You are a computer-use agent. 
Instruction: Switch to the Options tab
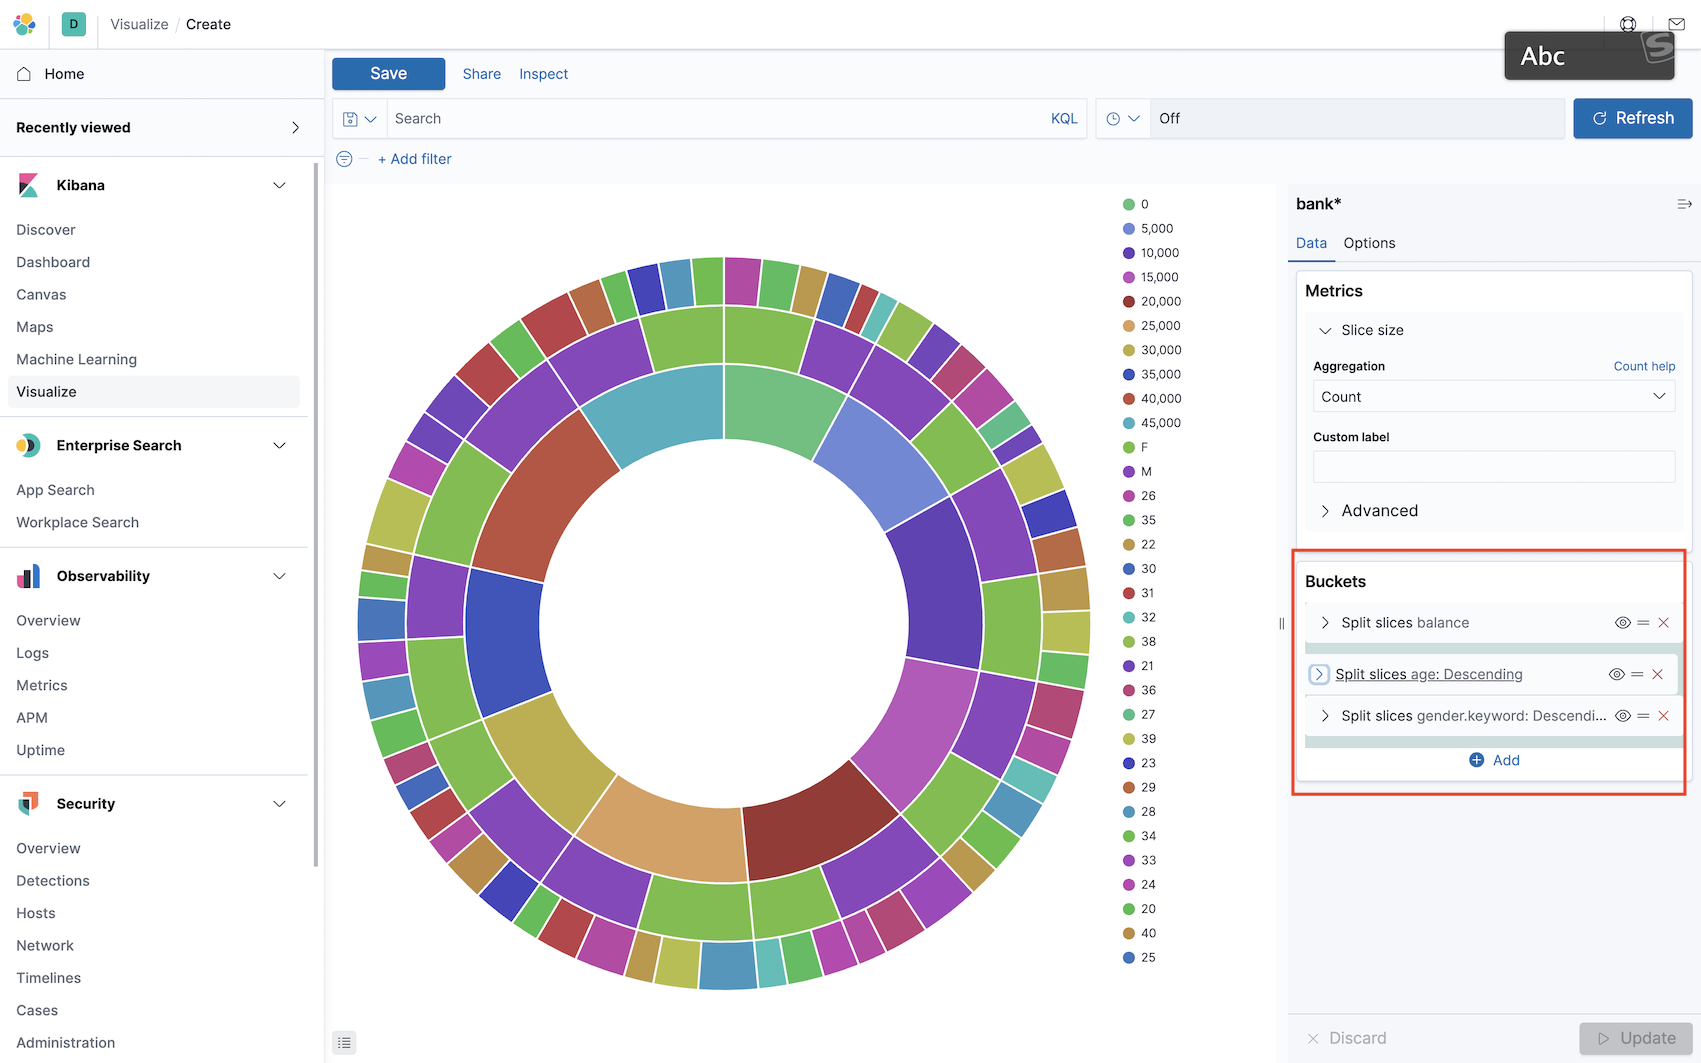(x=1369, y=243)
